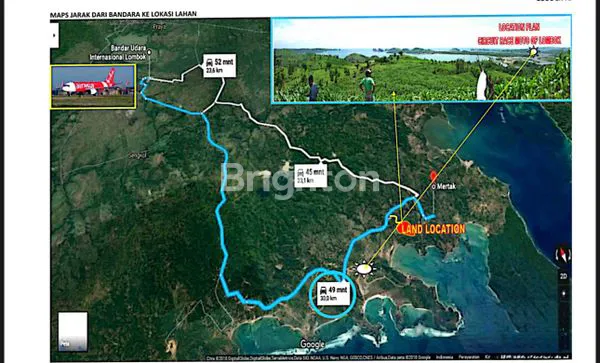
Task: Click the Google logo on map
Action: coord(312,344)
